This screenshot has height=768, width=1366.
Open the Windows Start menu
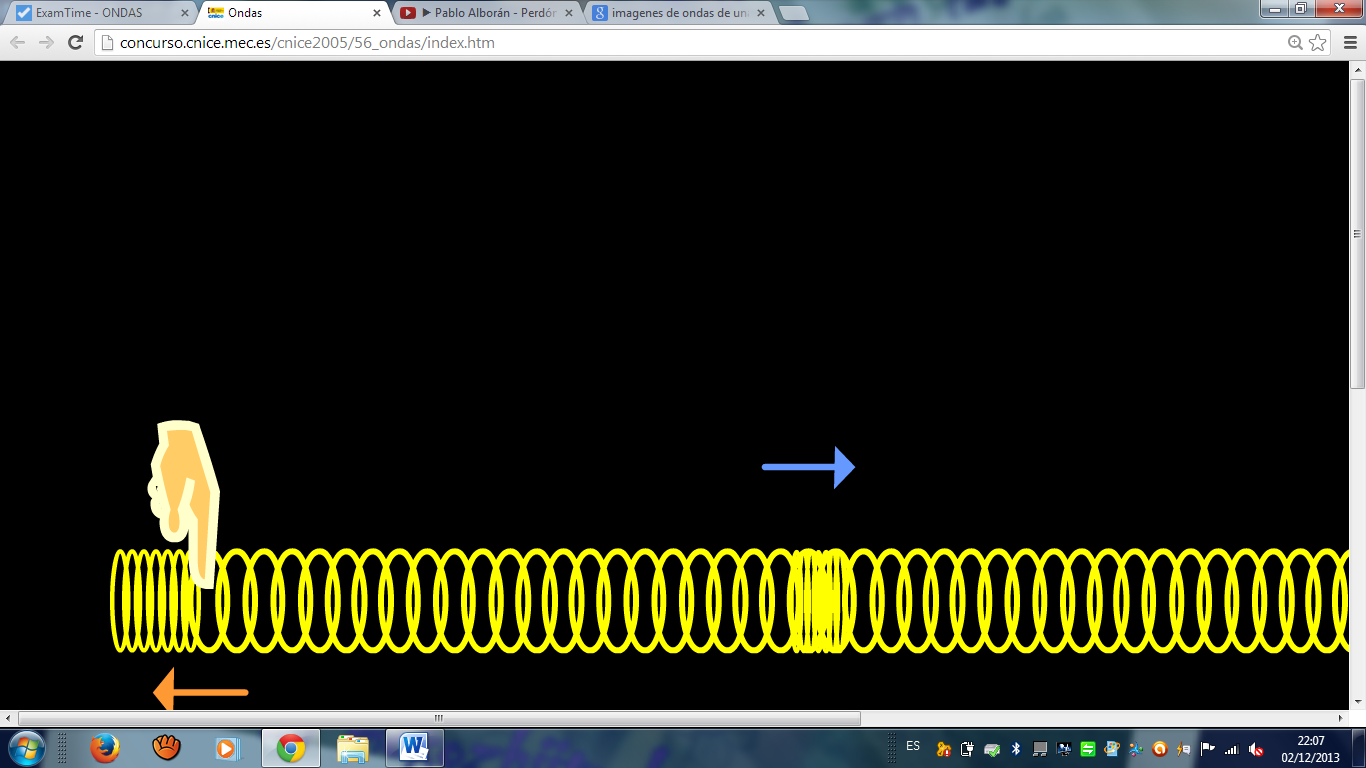tap(25, 748)
